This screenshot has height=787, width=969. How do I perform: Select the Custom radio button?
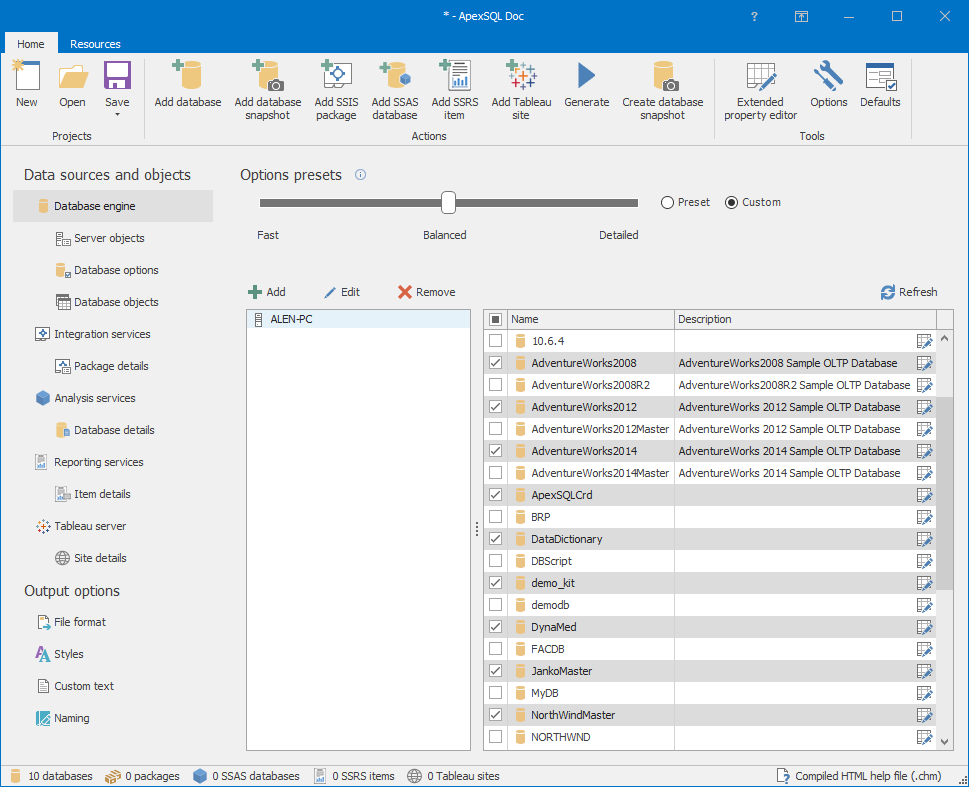tap(732, 203)
